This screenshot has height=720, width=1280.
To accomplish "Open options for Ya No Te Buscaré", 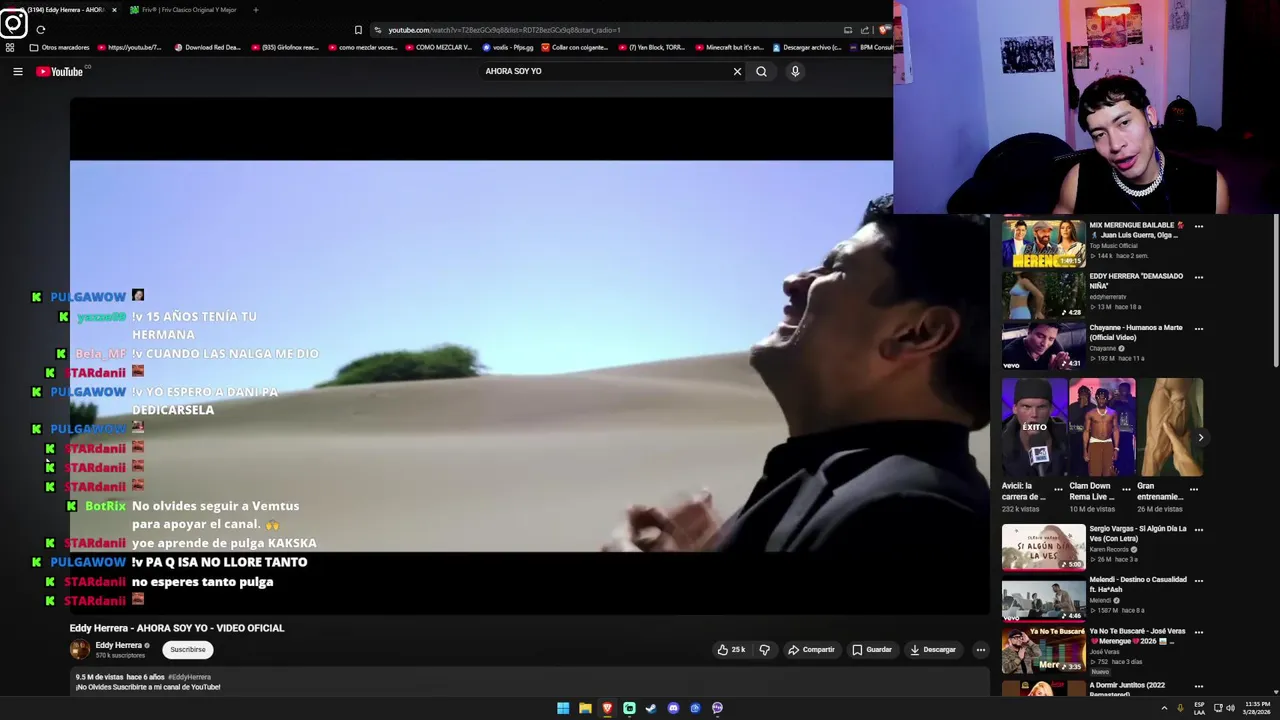I will click(1199, 632).
